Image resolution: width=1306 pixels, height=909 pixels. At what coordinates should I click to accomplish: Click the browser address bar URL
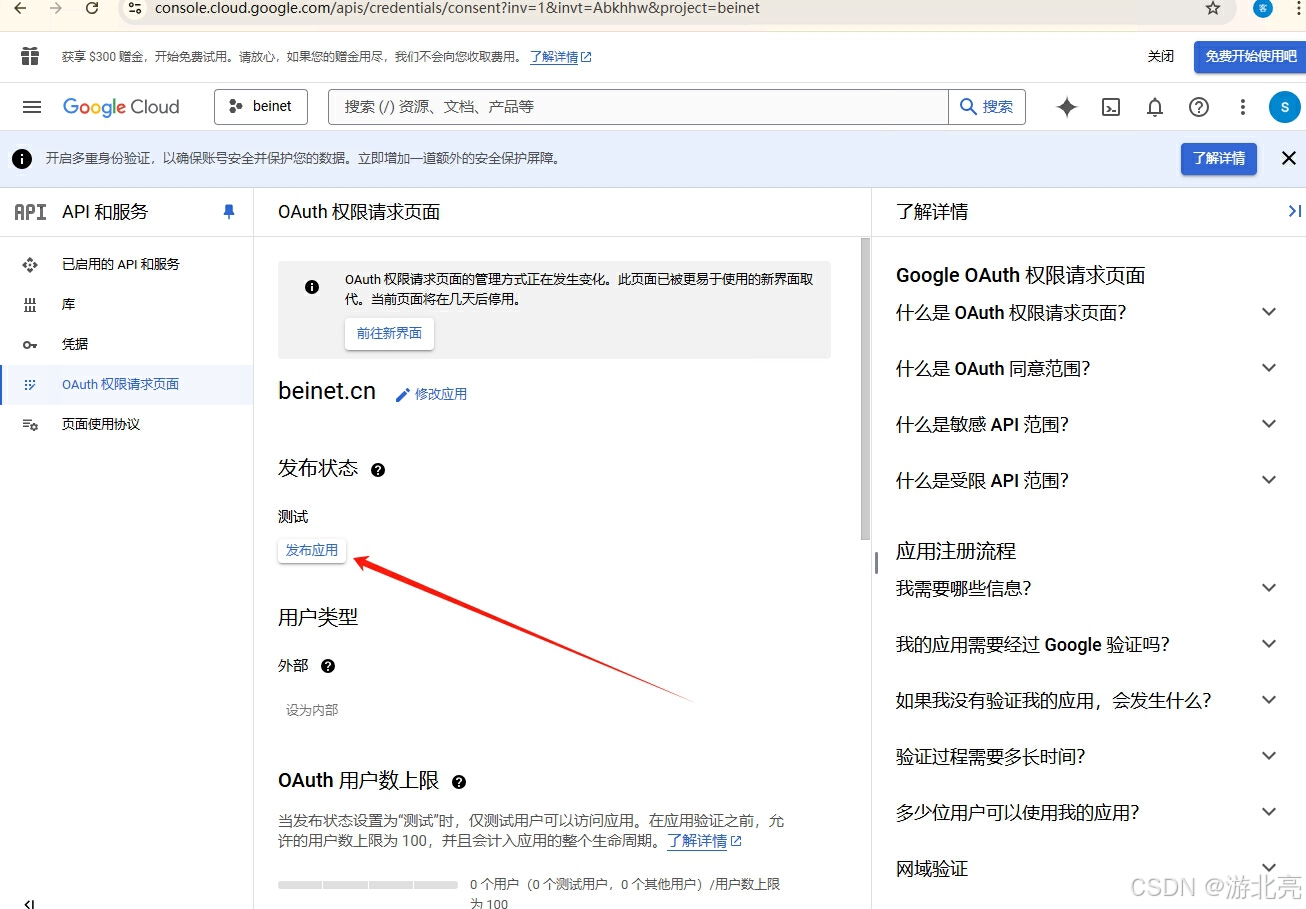(457, 8)
